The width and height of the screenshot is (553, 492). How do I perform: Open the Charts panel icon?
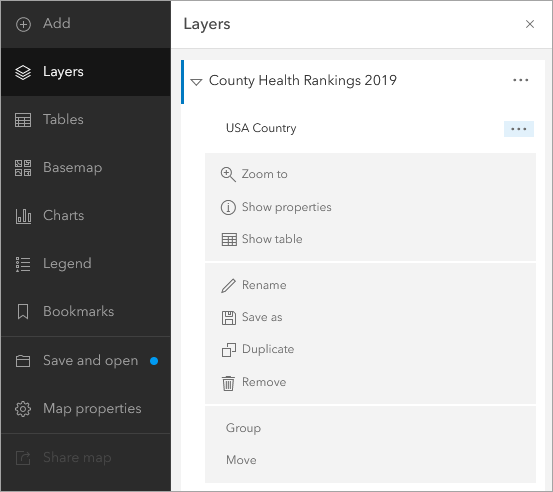(x=23, y=216)
